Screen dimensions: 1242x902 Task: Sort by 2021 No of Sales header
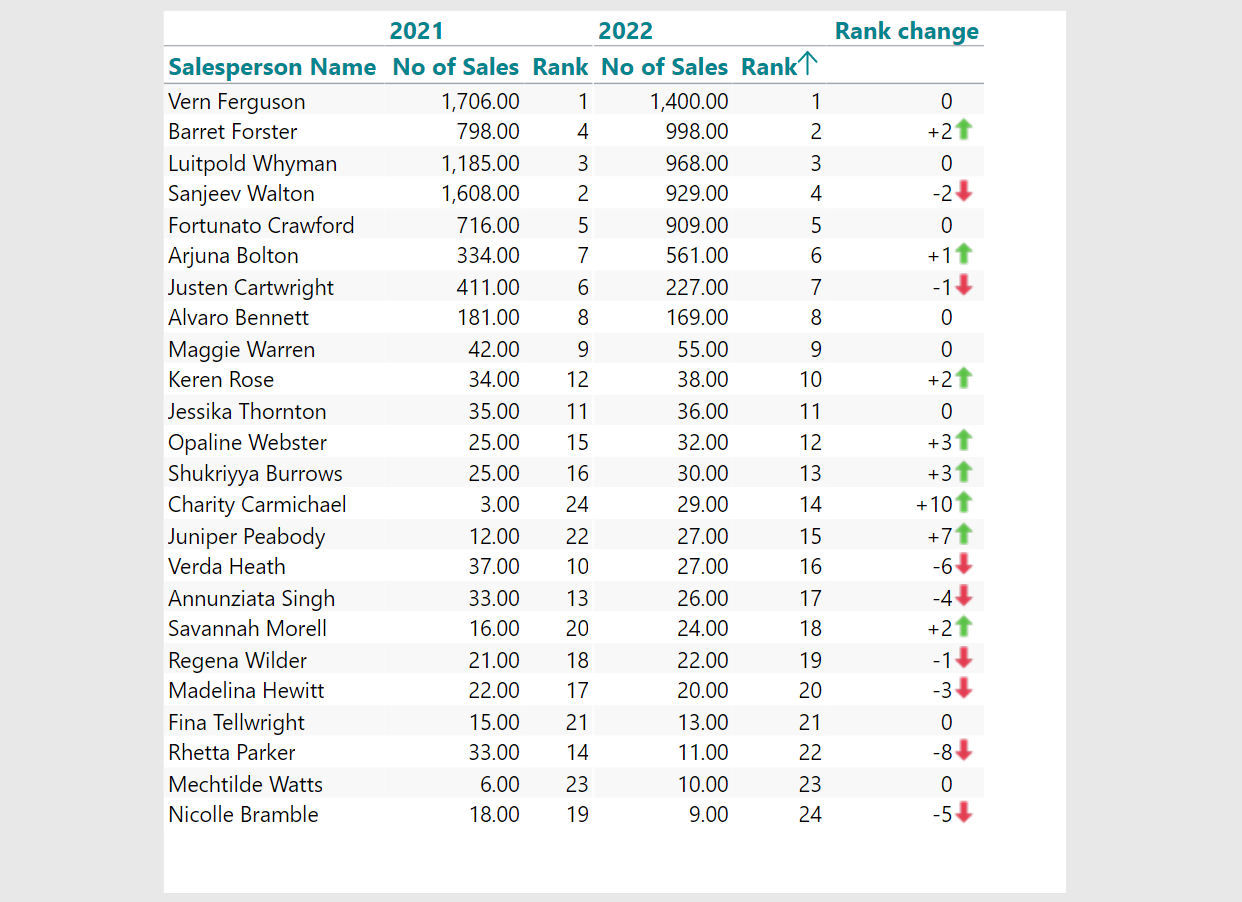(x=456, y=67)
